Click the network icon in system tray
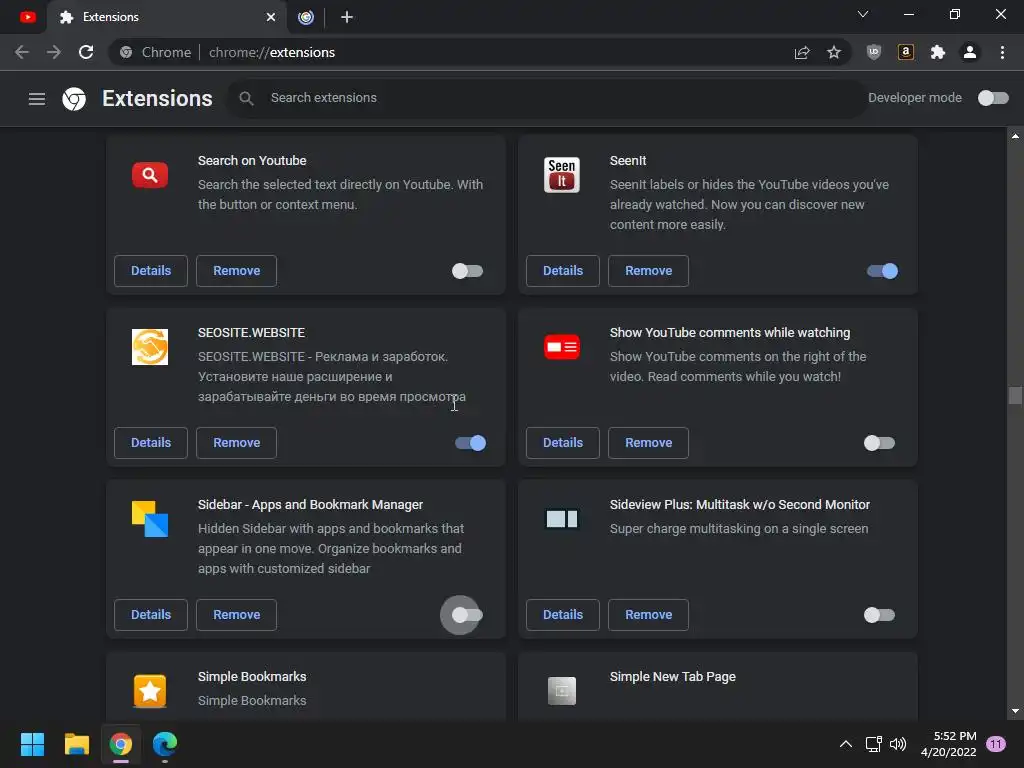1024x768 pixels. coord(873,744)
